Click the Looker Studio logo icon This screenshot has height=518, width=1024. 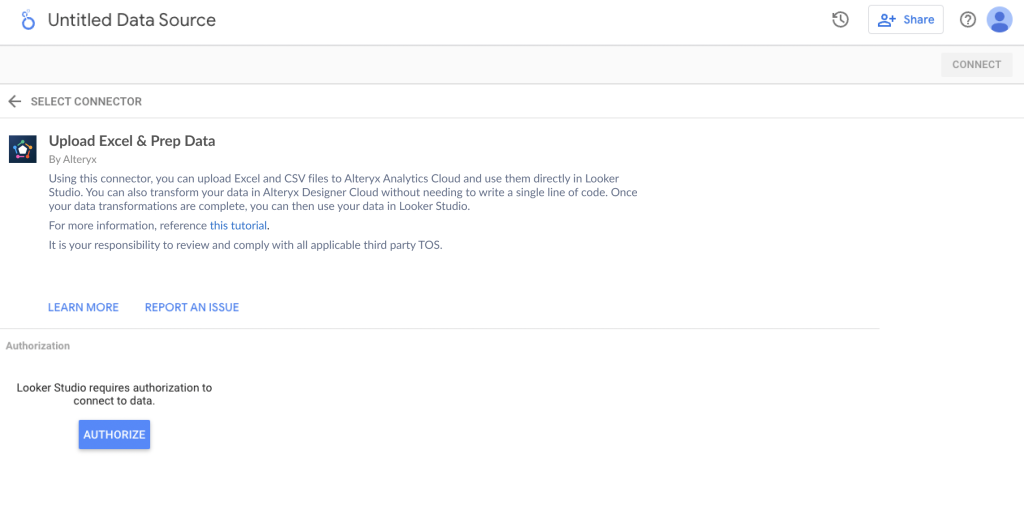pyautogui.click(x=27, y=20)
